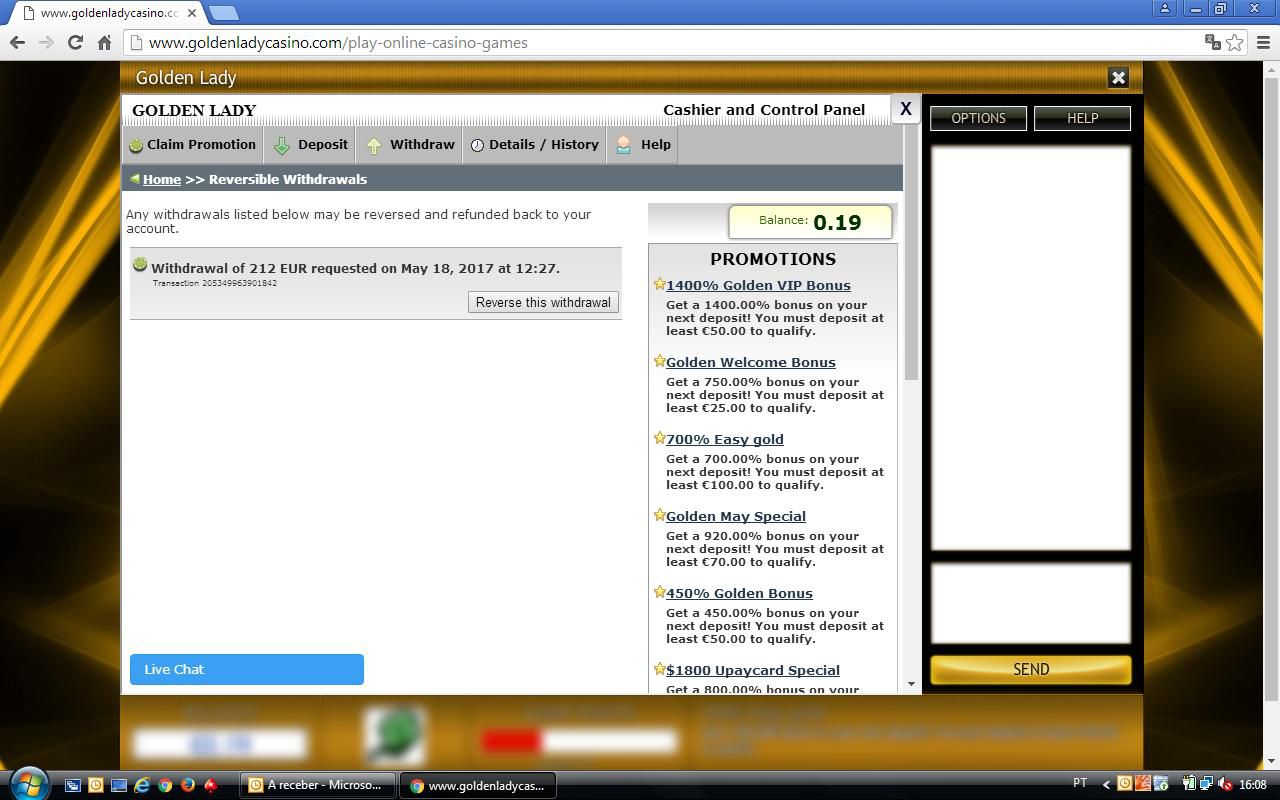Launch Internet Explorer from the quick launch bar

pyautogui.click(x=142, y=785)
